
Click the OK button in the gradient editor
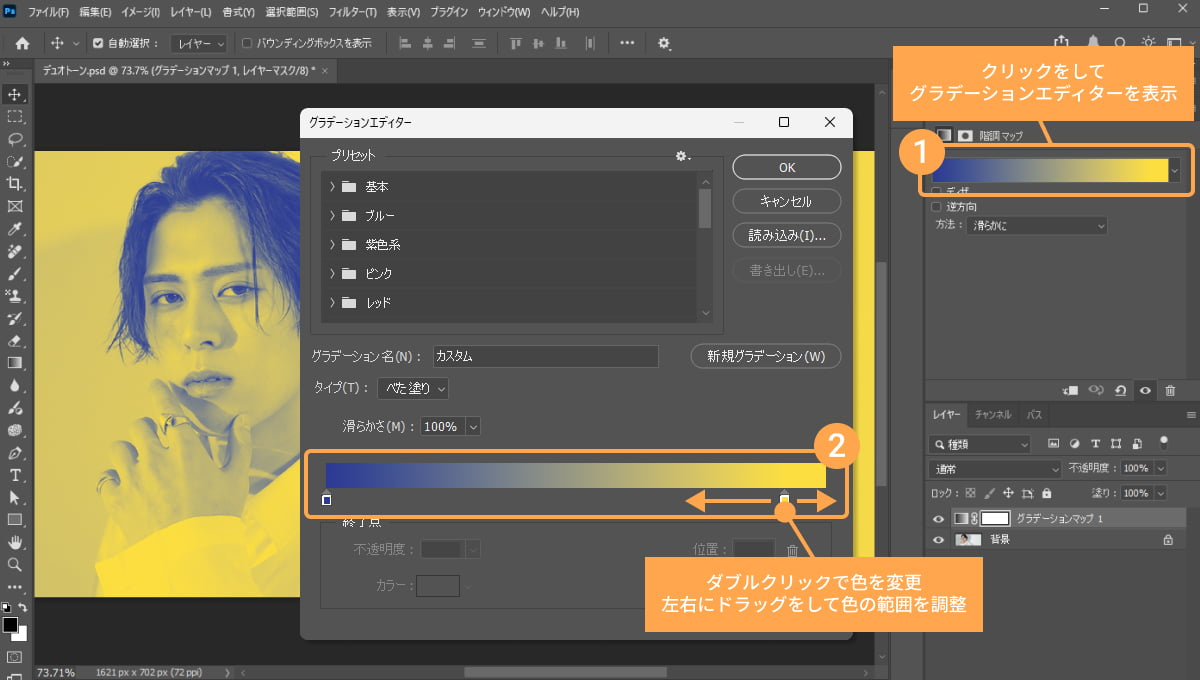[786, 166]
